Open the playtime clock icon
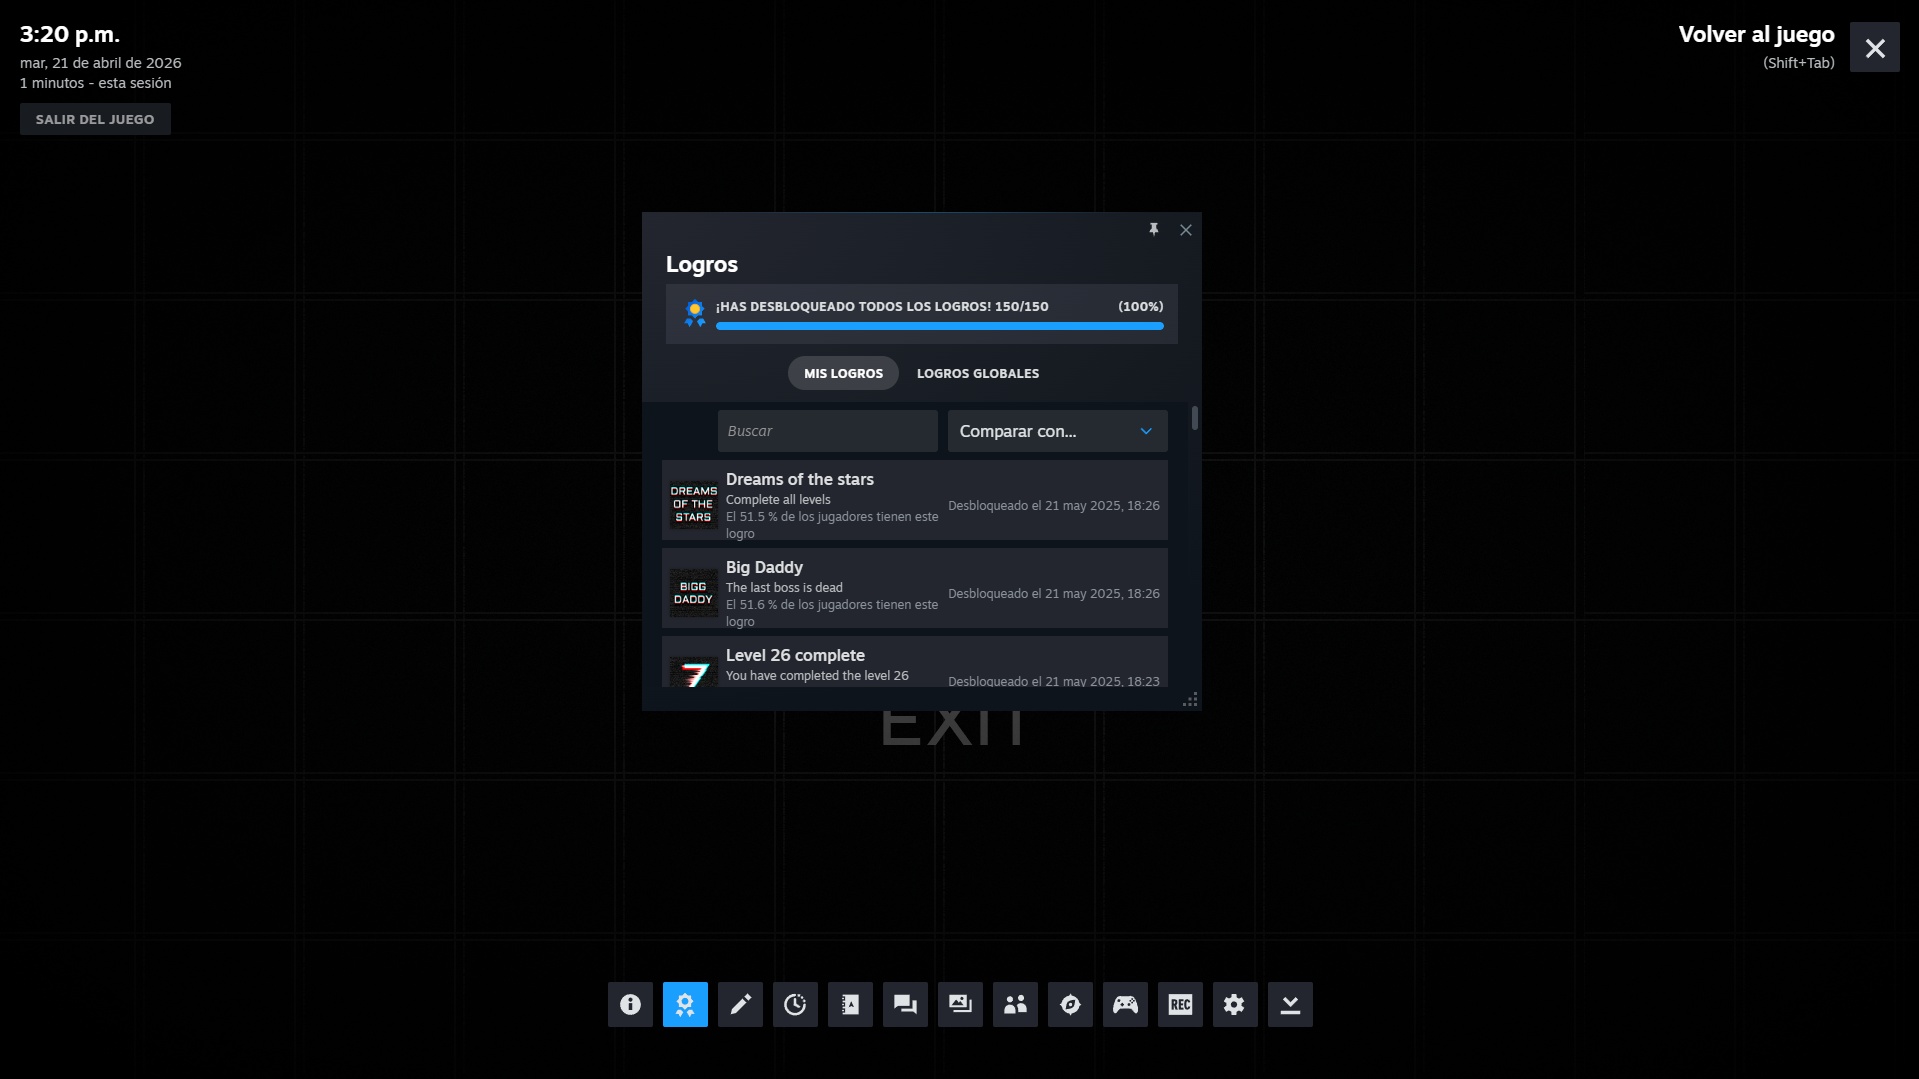Viewport: 1919px width, 1079px height. [795, 1004]
